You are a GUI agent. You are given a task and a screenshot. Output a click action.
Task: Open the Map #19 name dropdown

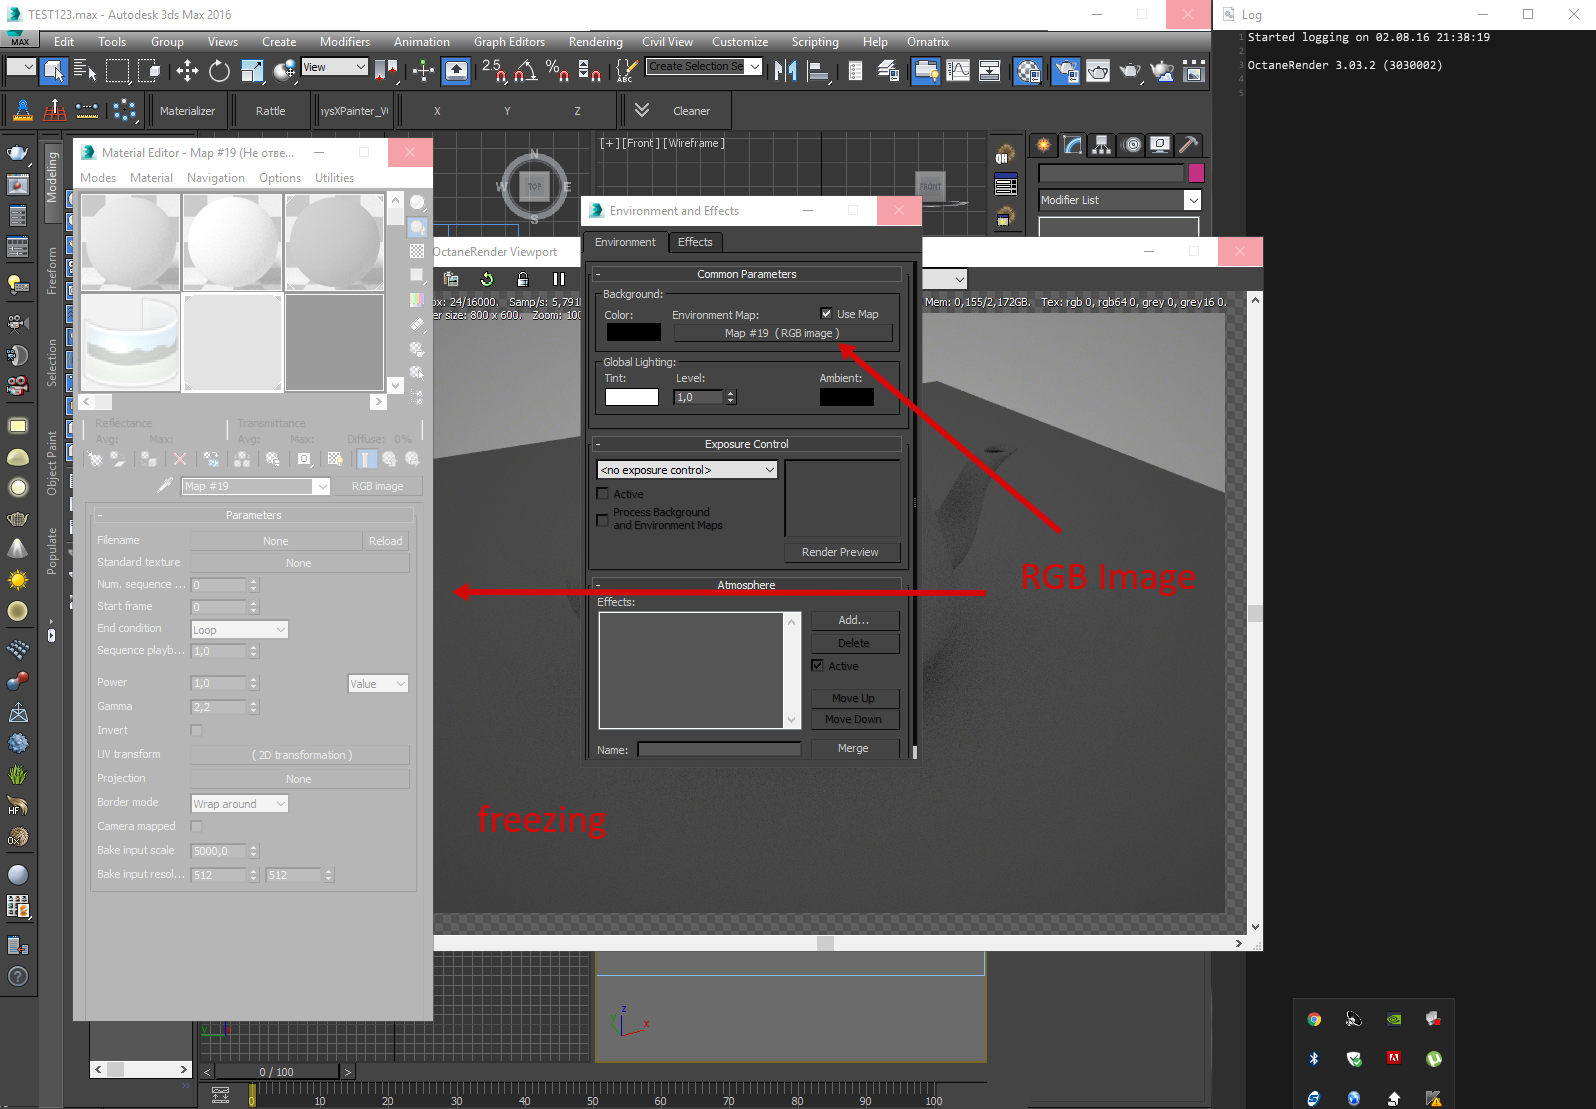(256, 486)
